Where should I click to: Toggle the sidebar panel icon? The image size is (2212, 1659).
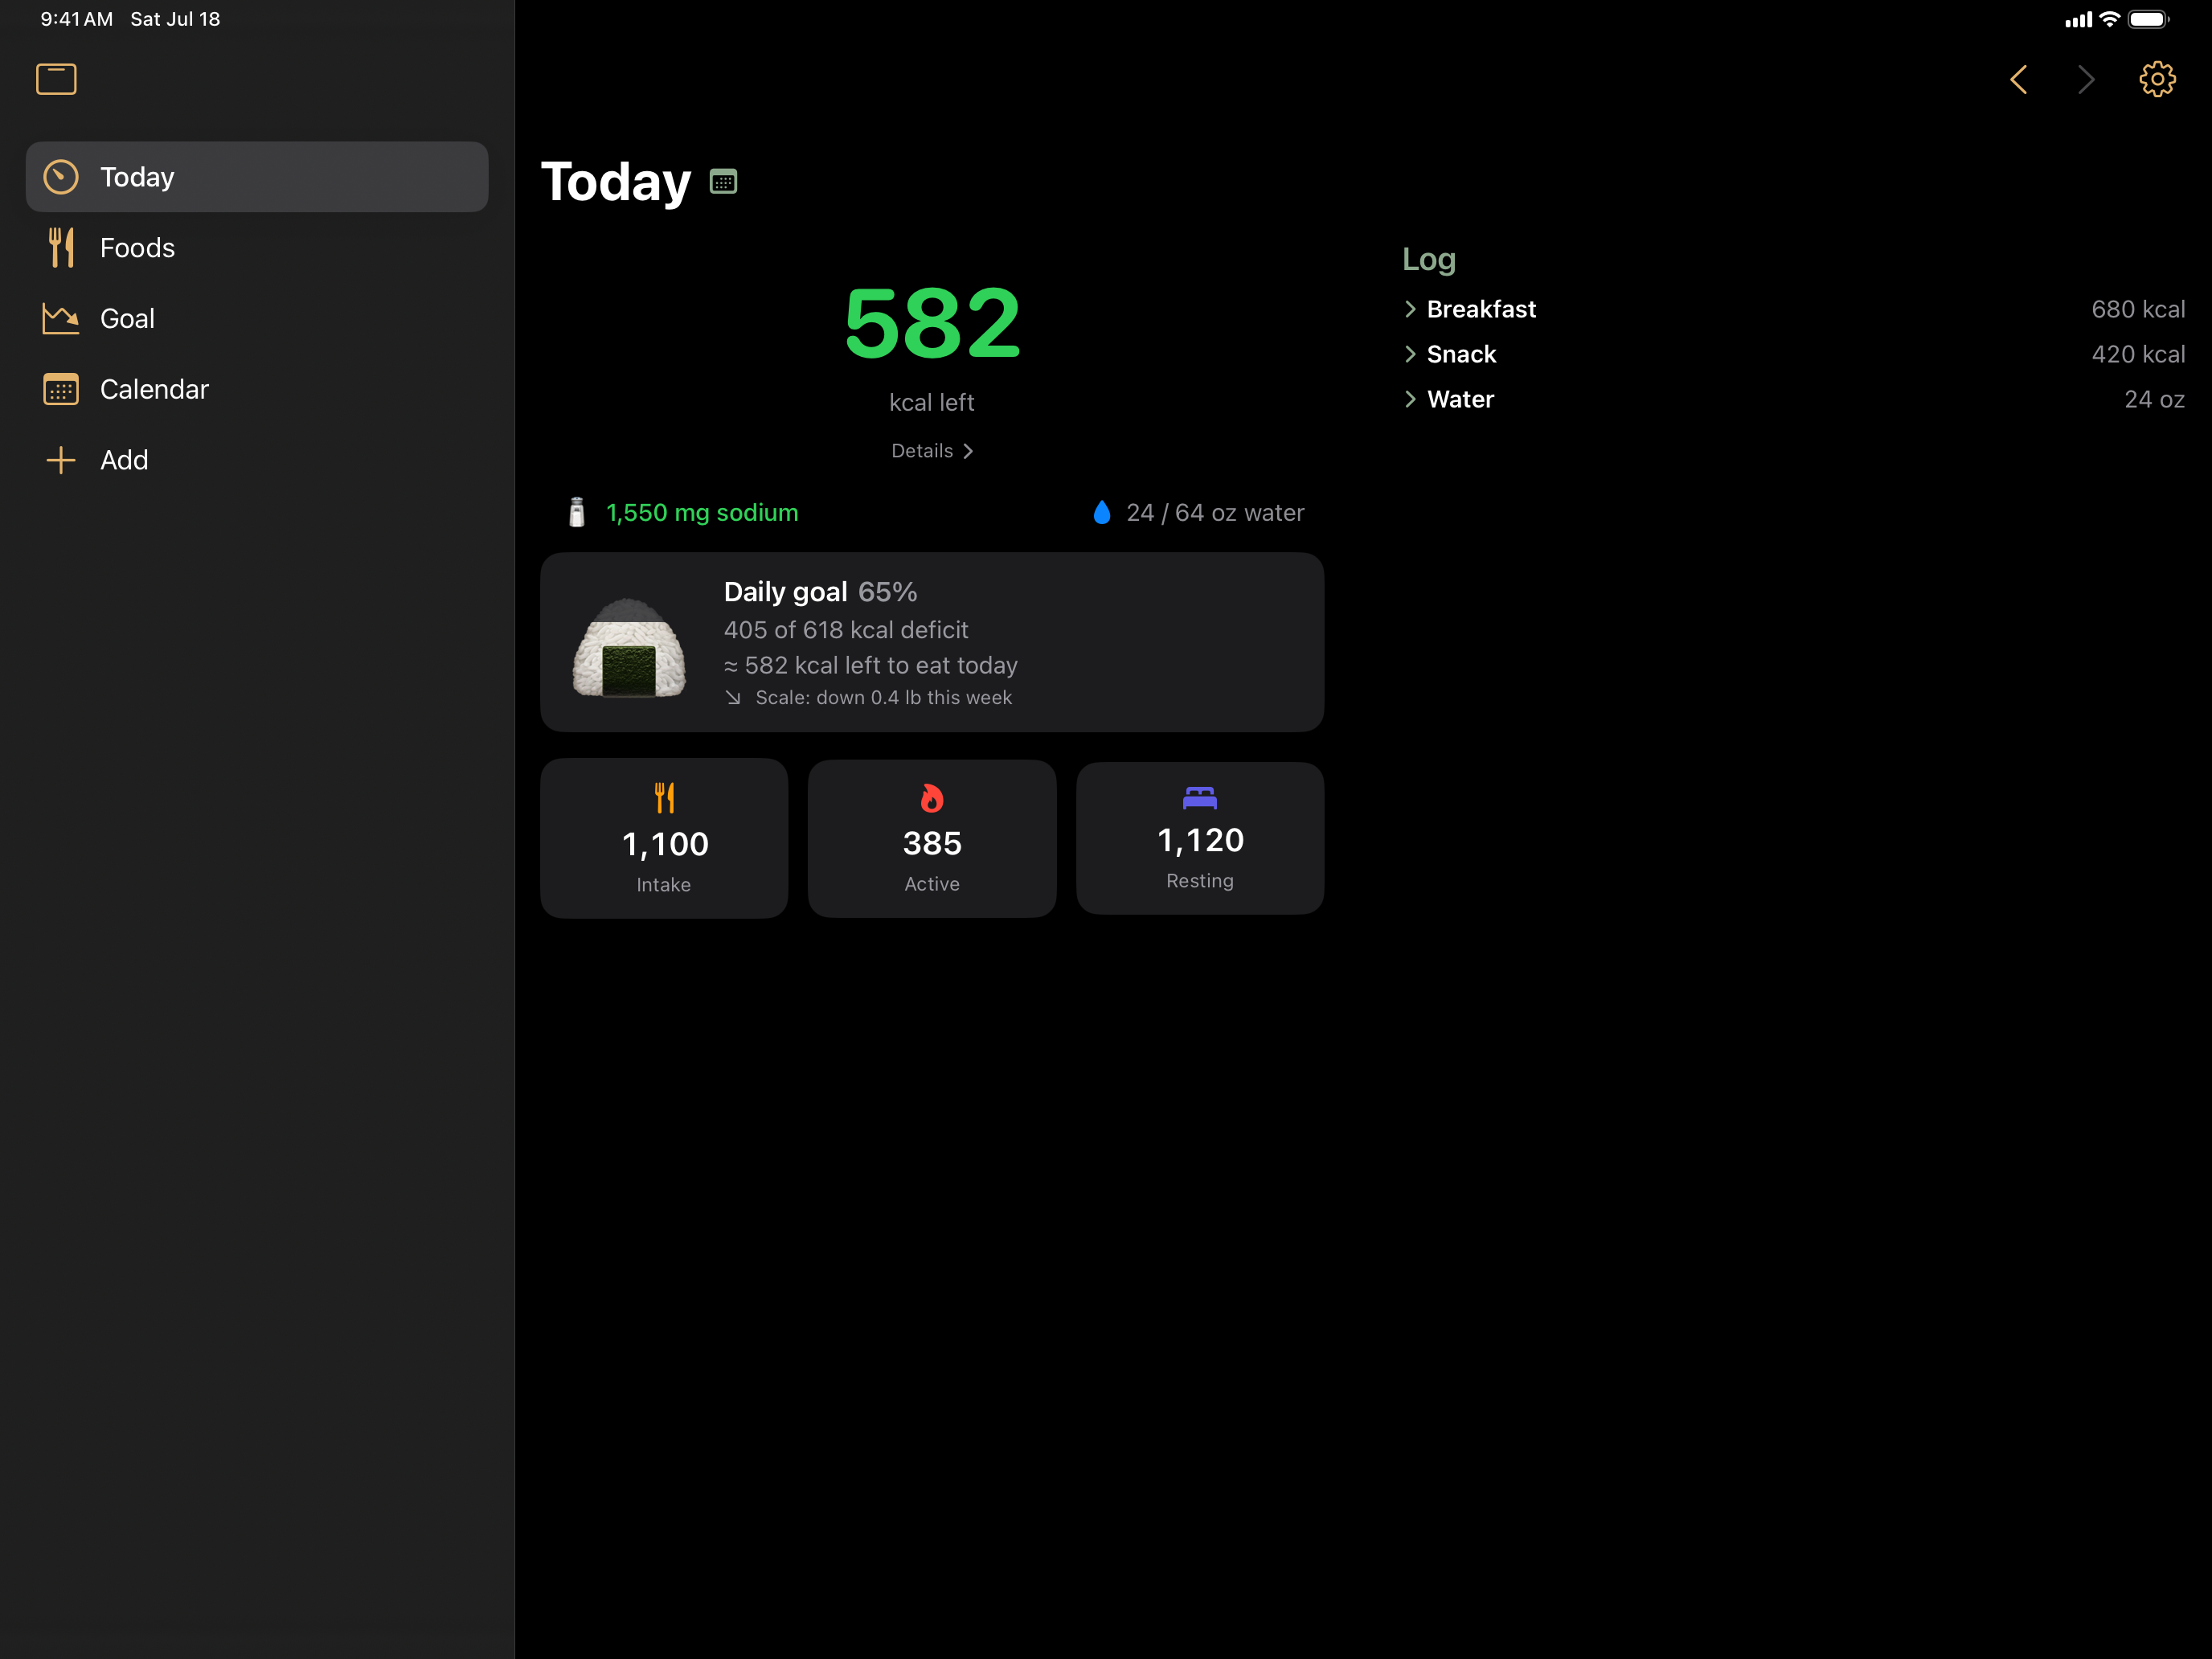(x=56, y=79)
